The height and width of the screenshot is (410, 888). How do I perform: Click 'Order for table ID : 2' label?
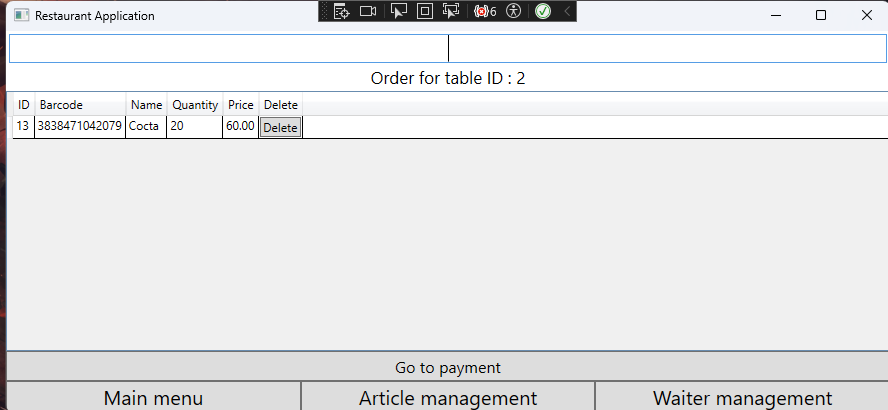coord(447,78)
